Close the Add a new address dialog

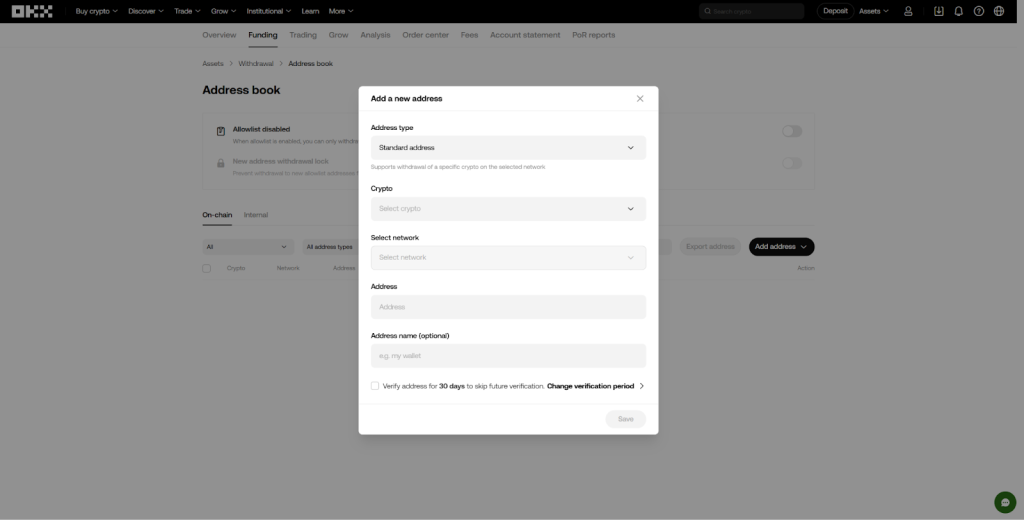[640, 99]
